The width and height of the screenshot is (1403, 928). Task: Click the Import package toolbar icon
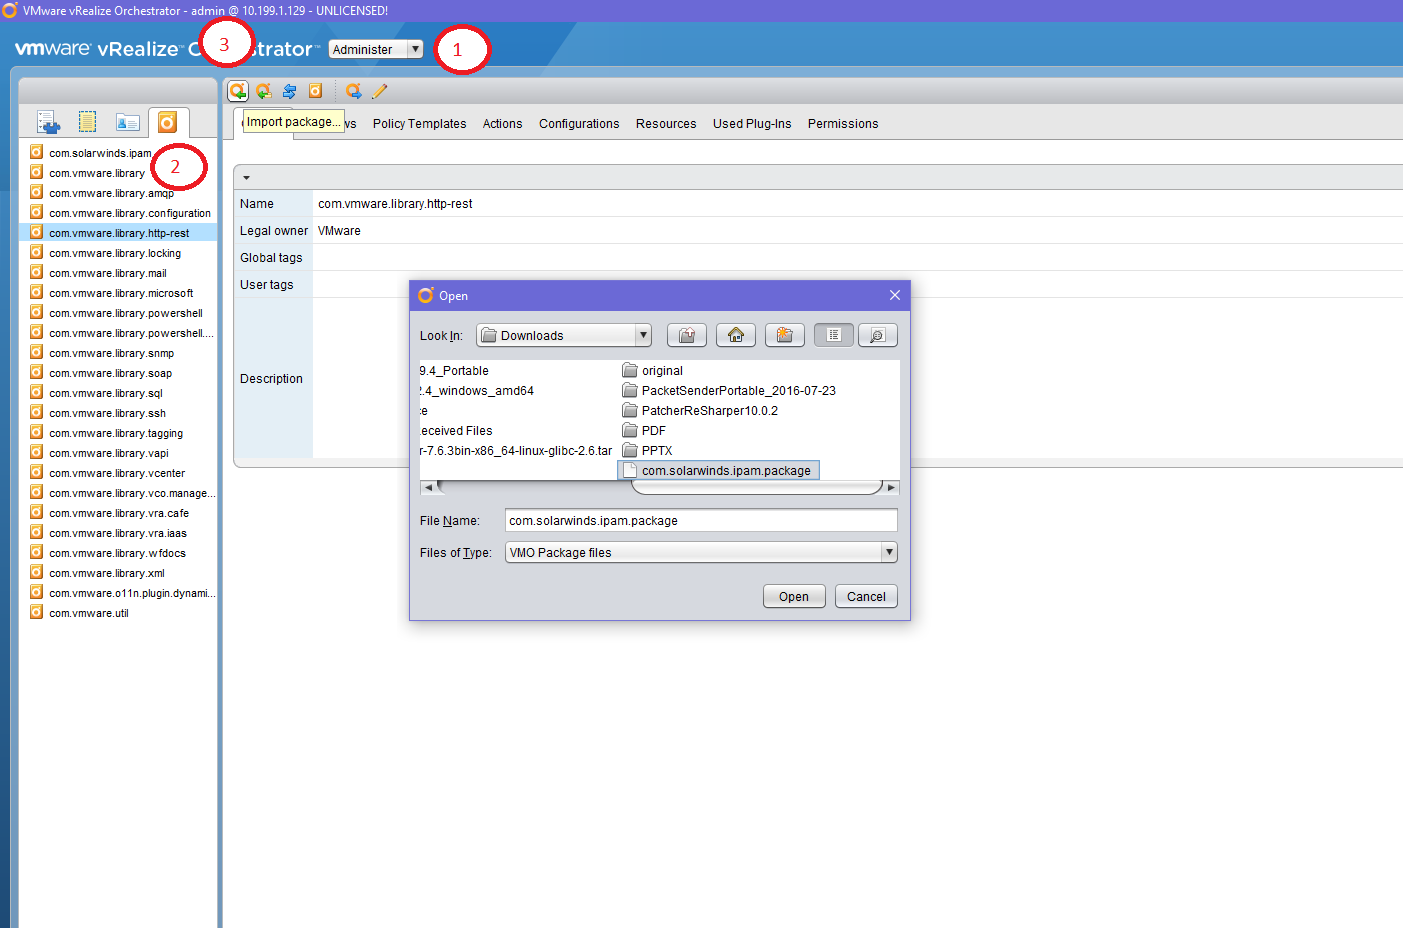(238, 91)
